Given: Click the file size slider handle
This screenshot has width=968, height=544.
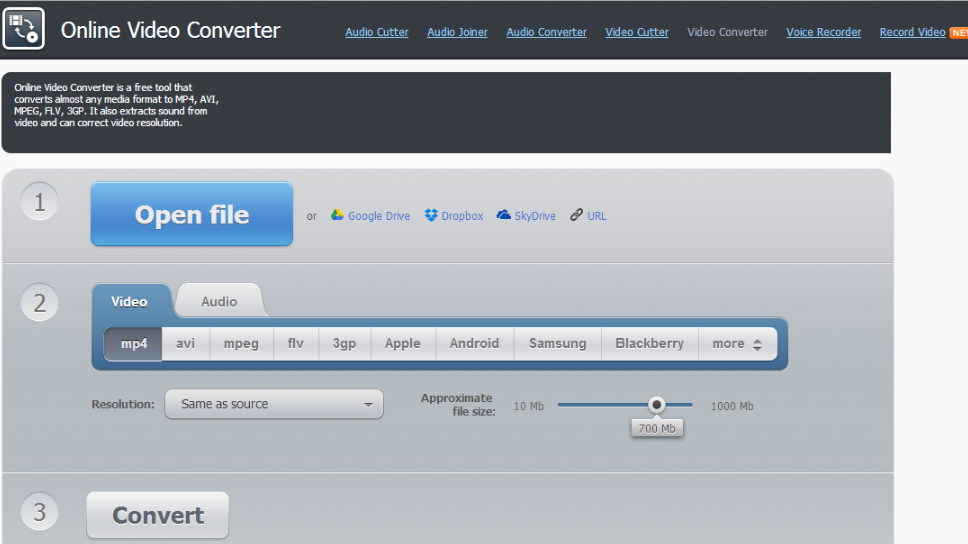Looking at the screenshot, I should tap(656, 405).
